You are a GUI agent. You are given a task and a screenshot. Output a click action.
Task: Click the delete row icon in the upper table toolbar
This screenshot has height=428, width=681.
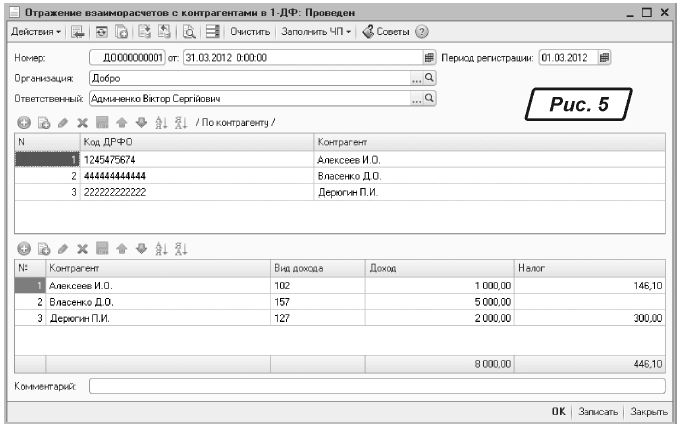pyautogui.click(x=83, y=122)
